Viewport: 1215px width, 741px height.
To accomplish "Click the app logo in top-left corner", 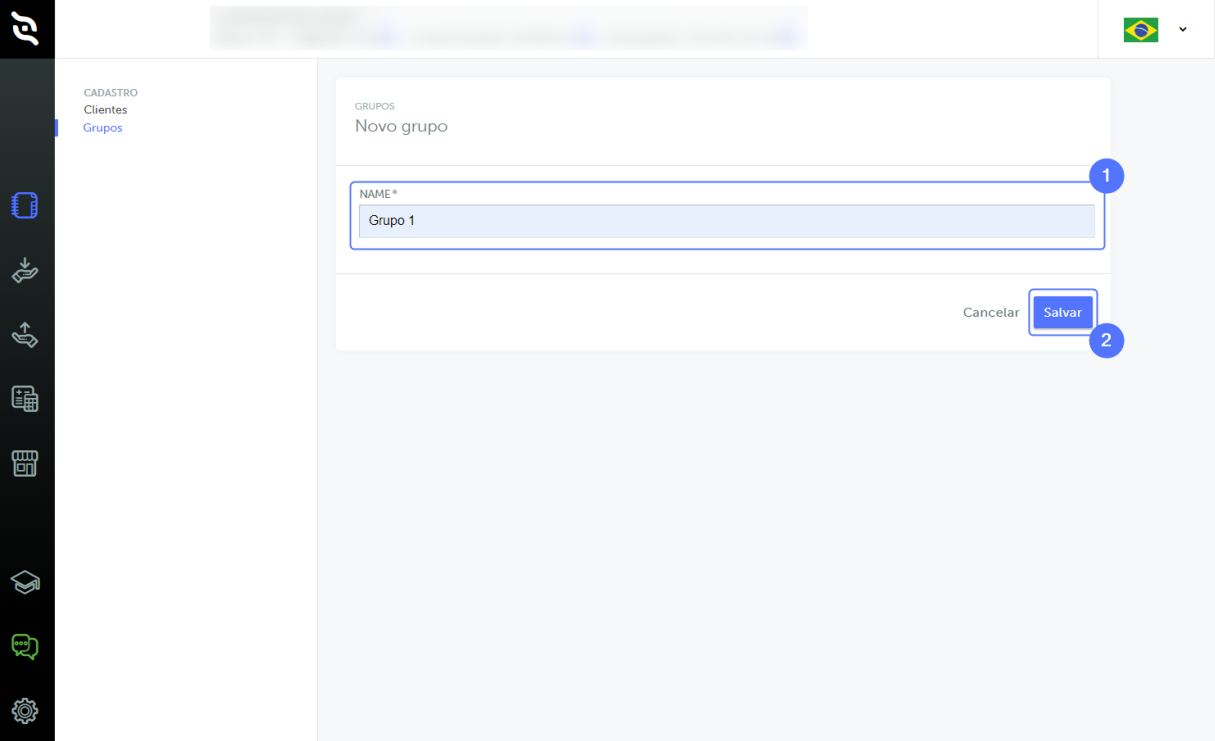I will point(26,29).
